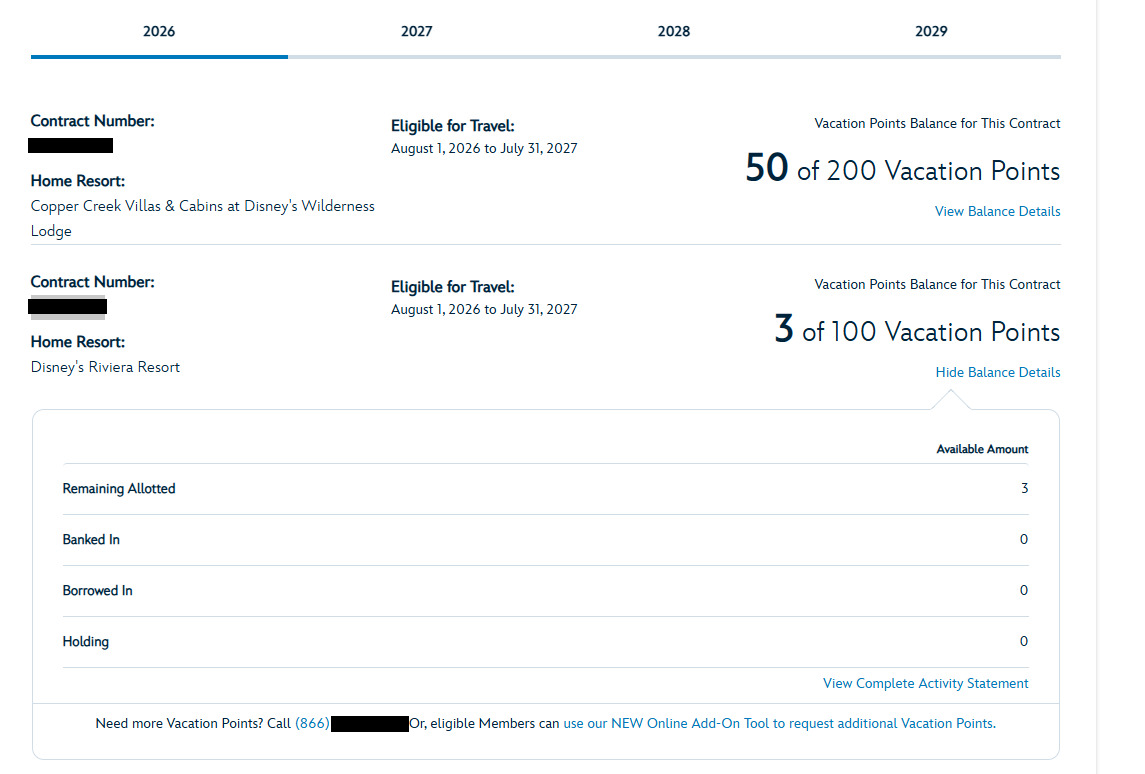
Task: Click the Banked In row label
Action: 91,540
